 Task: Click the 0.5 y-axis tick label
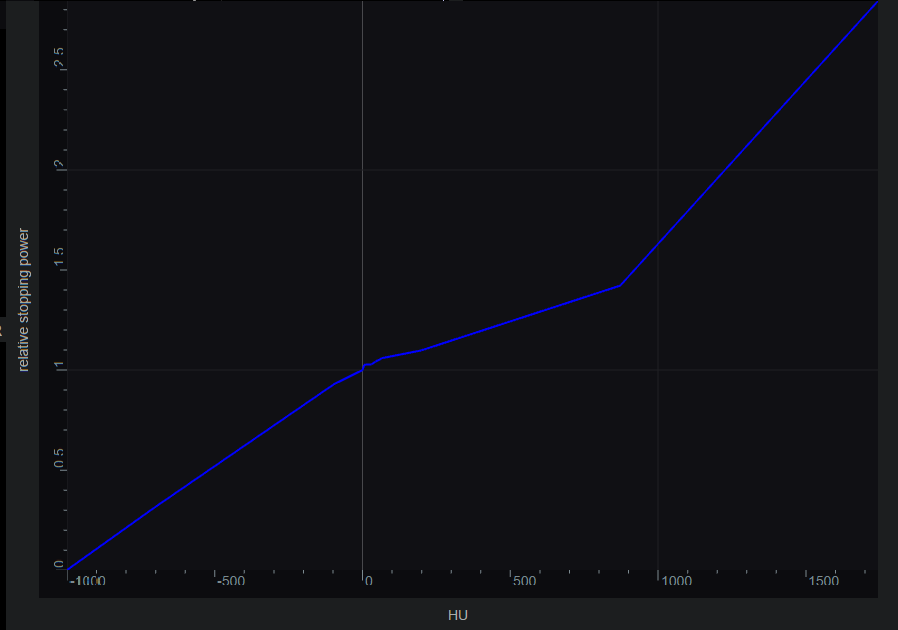tap(59, 458)
